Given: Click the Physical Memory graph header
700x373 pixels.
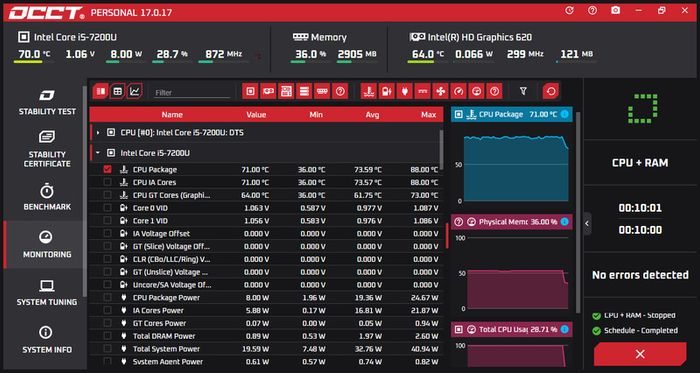Looking at the screenshot, I should (x=511, y=222).
